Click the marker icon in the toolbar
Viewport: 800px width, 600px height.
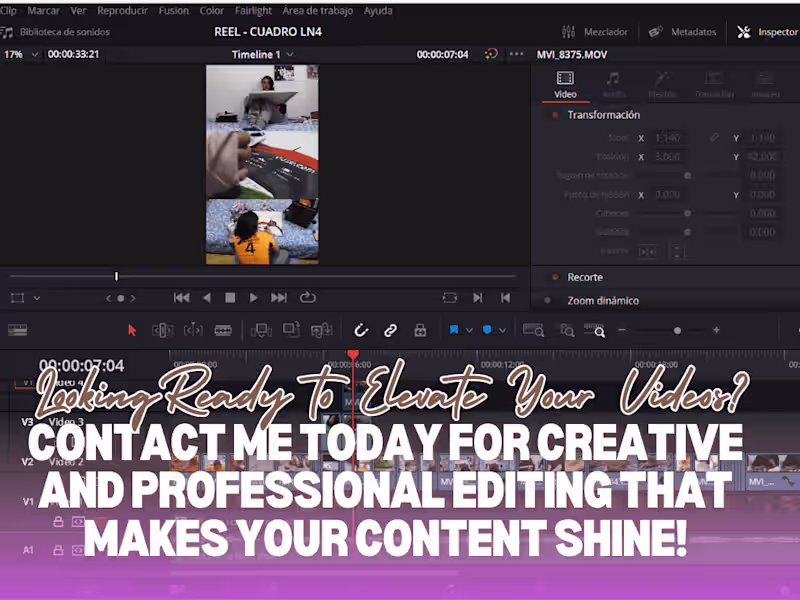point(487,330)
